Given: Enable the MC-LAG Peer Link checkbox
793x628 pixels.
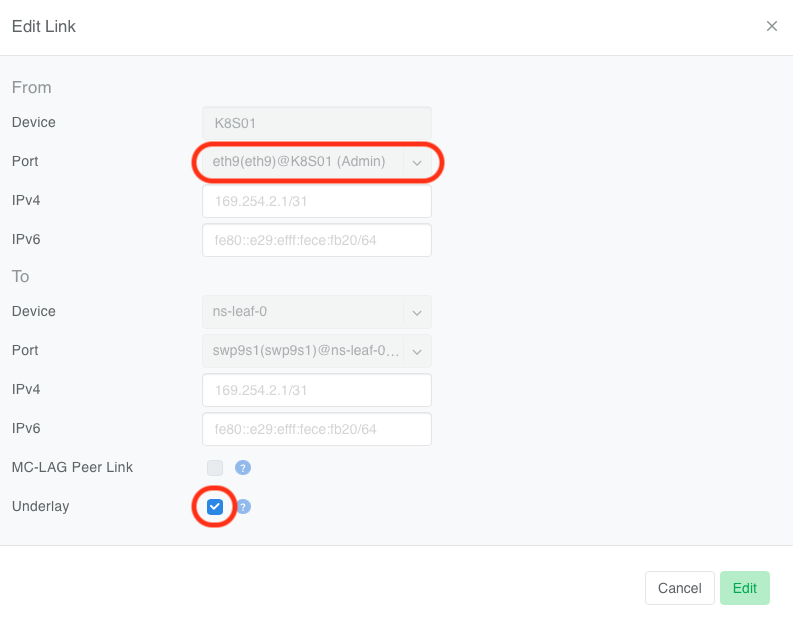Looking at the screenshot, I should pyautogui.click(x=215, y=467).
